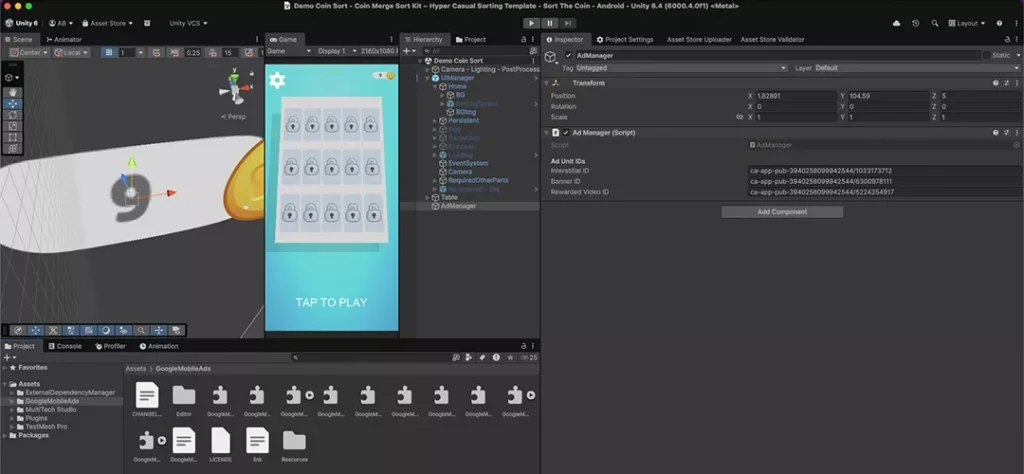Image resolution: width=1024 pixels, height=474 pixels.
Task: Click the Interstitial ID input field
Action: pyautogui.click(x=884, y=171)
